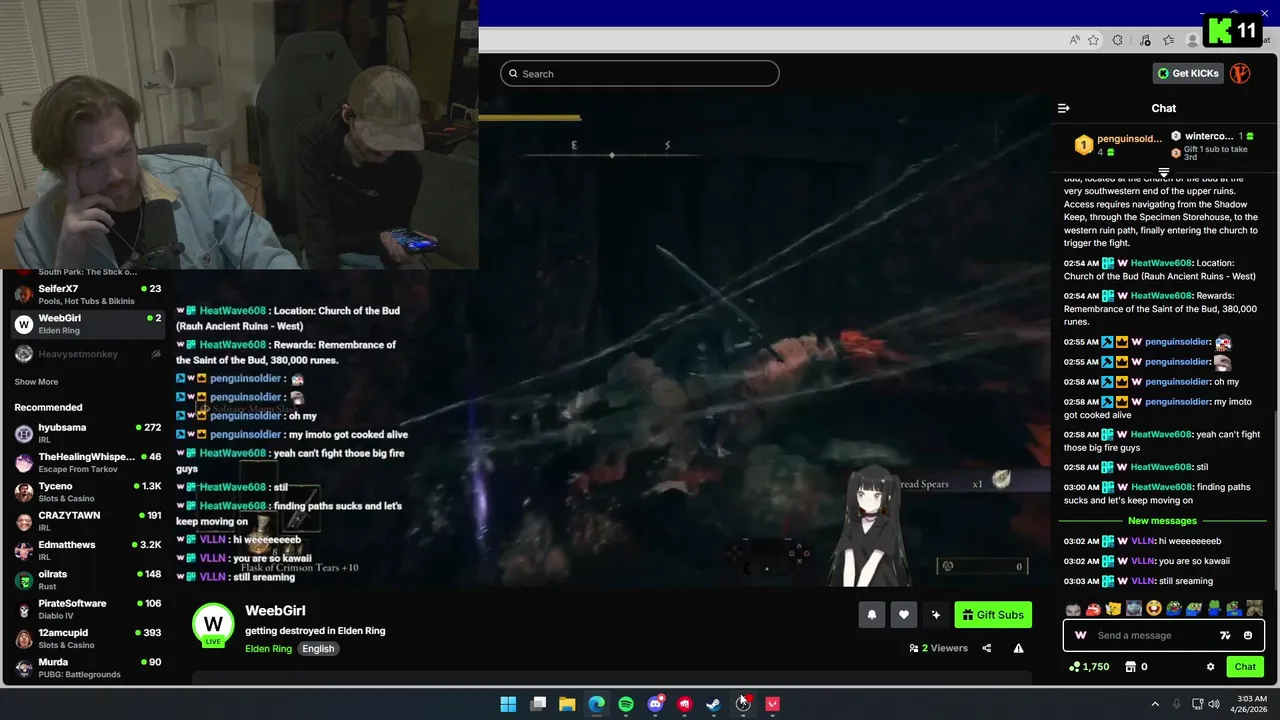The image size is (1280, 720).
Task: Open the Elden Ring category link
Action: [x=268, y=648]
